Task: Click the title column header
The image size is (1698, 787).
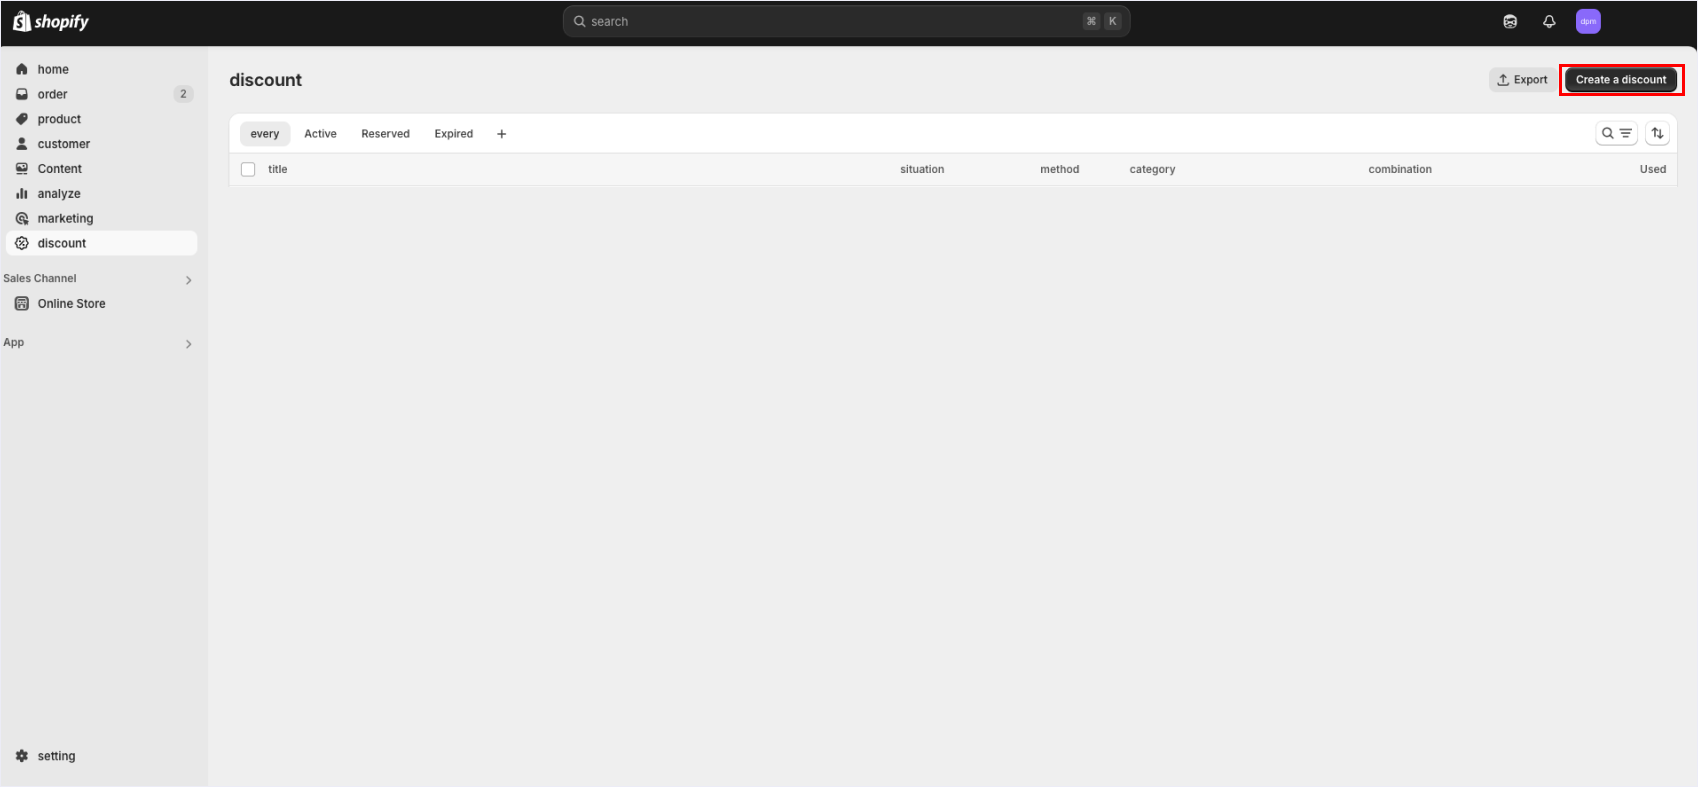Action: [277, 170]
